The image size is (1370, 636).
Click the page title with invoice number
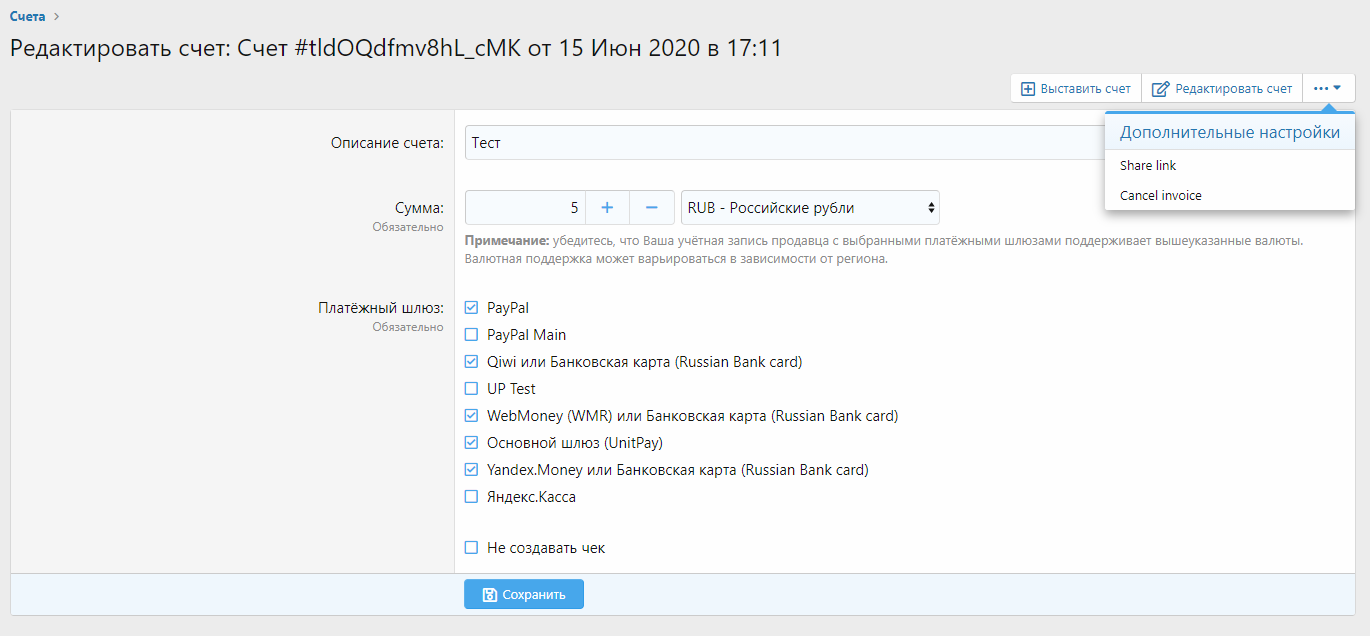pos(396,48)
